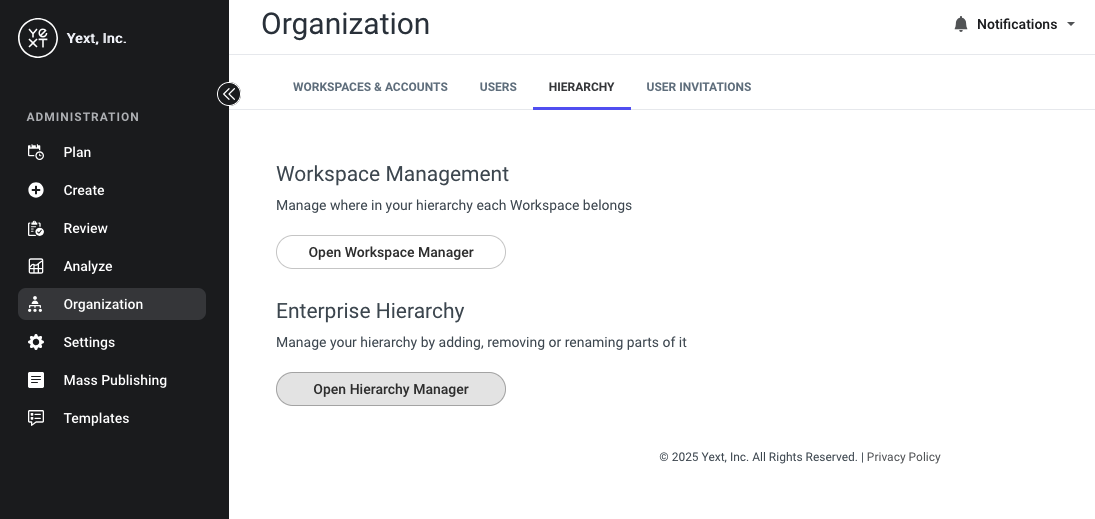This screenshot has height=519, width=1095.
Task: Collapse the sidebar with double-chevron button
Action: pos(228,94)
